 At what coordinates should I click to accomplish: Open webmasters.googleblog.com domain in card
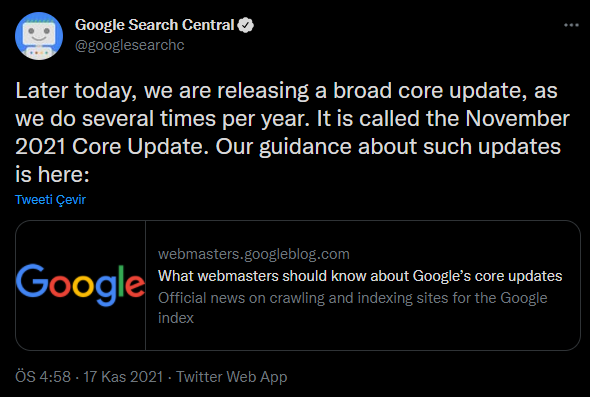[x=254, y=254]
